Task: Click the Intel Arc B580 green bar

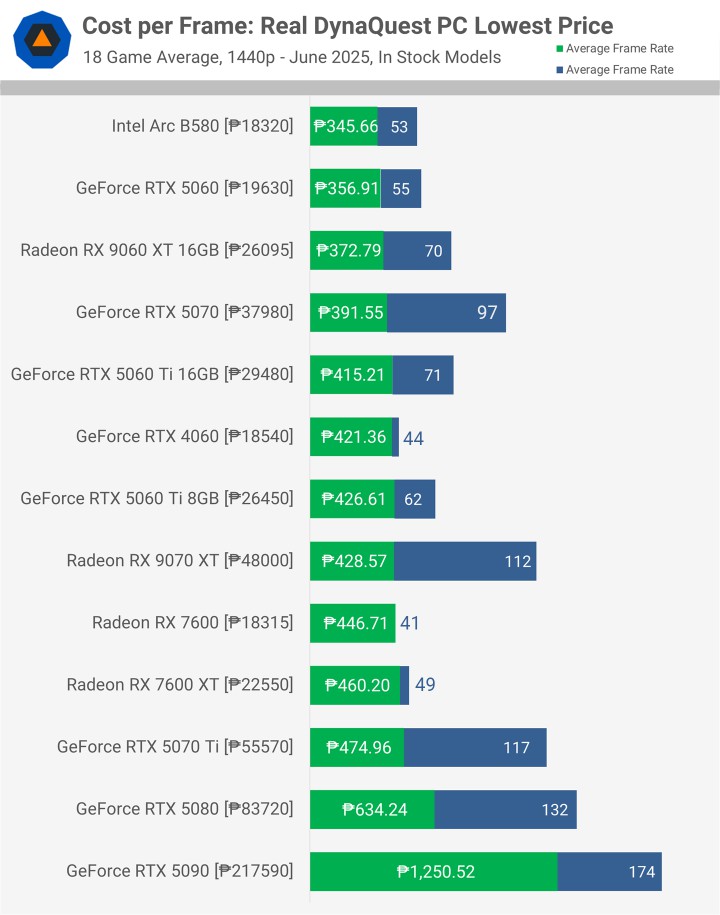Action: click(344, 126)
